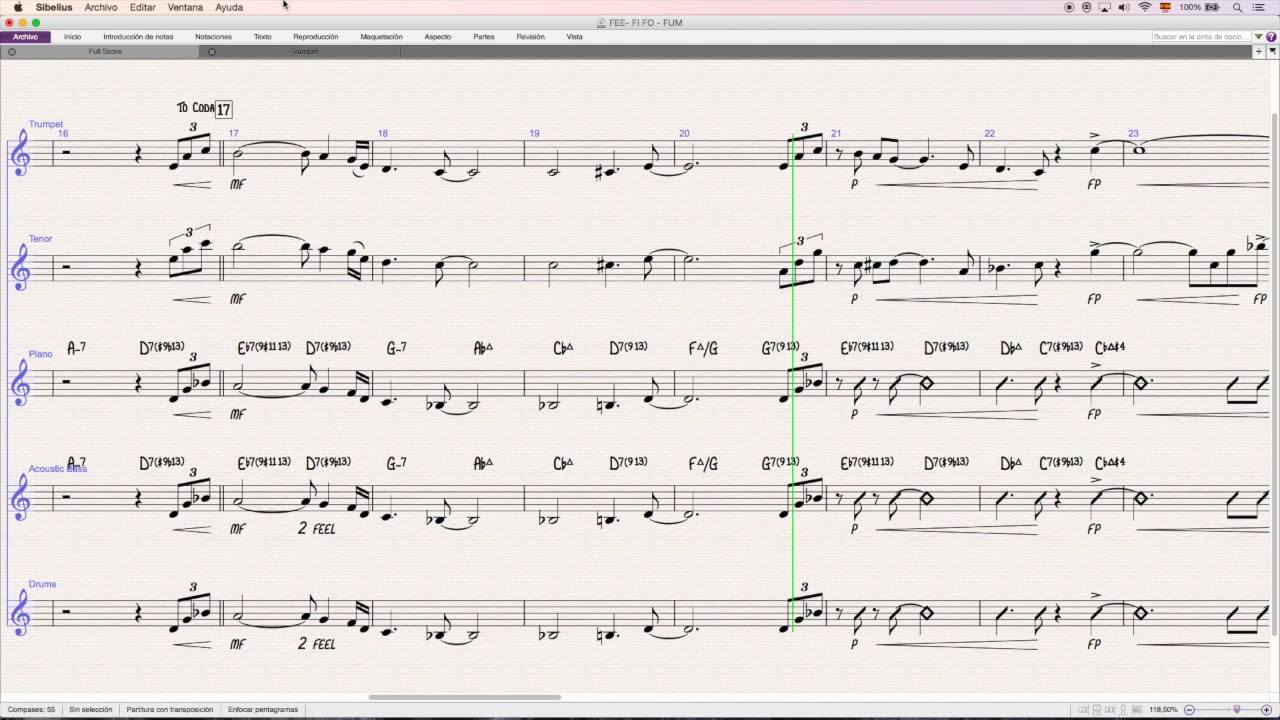The width and height of the screenshot is (1280, 720).
Task: Open the AirPlay display menu
Action: (x=1105, y=7)
